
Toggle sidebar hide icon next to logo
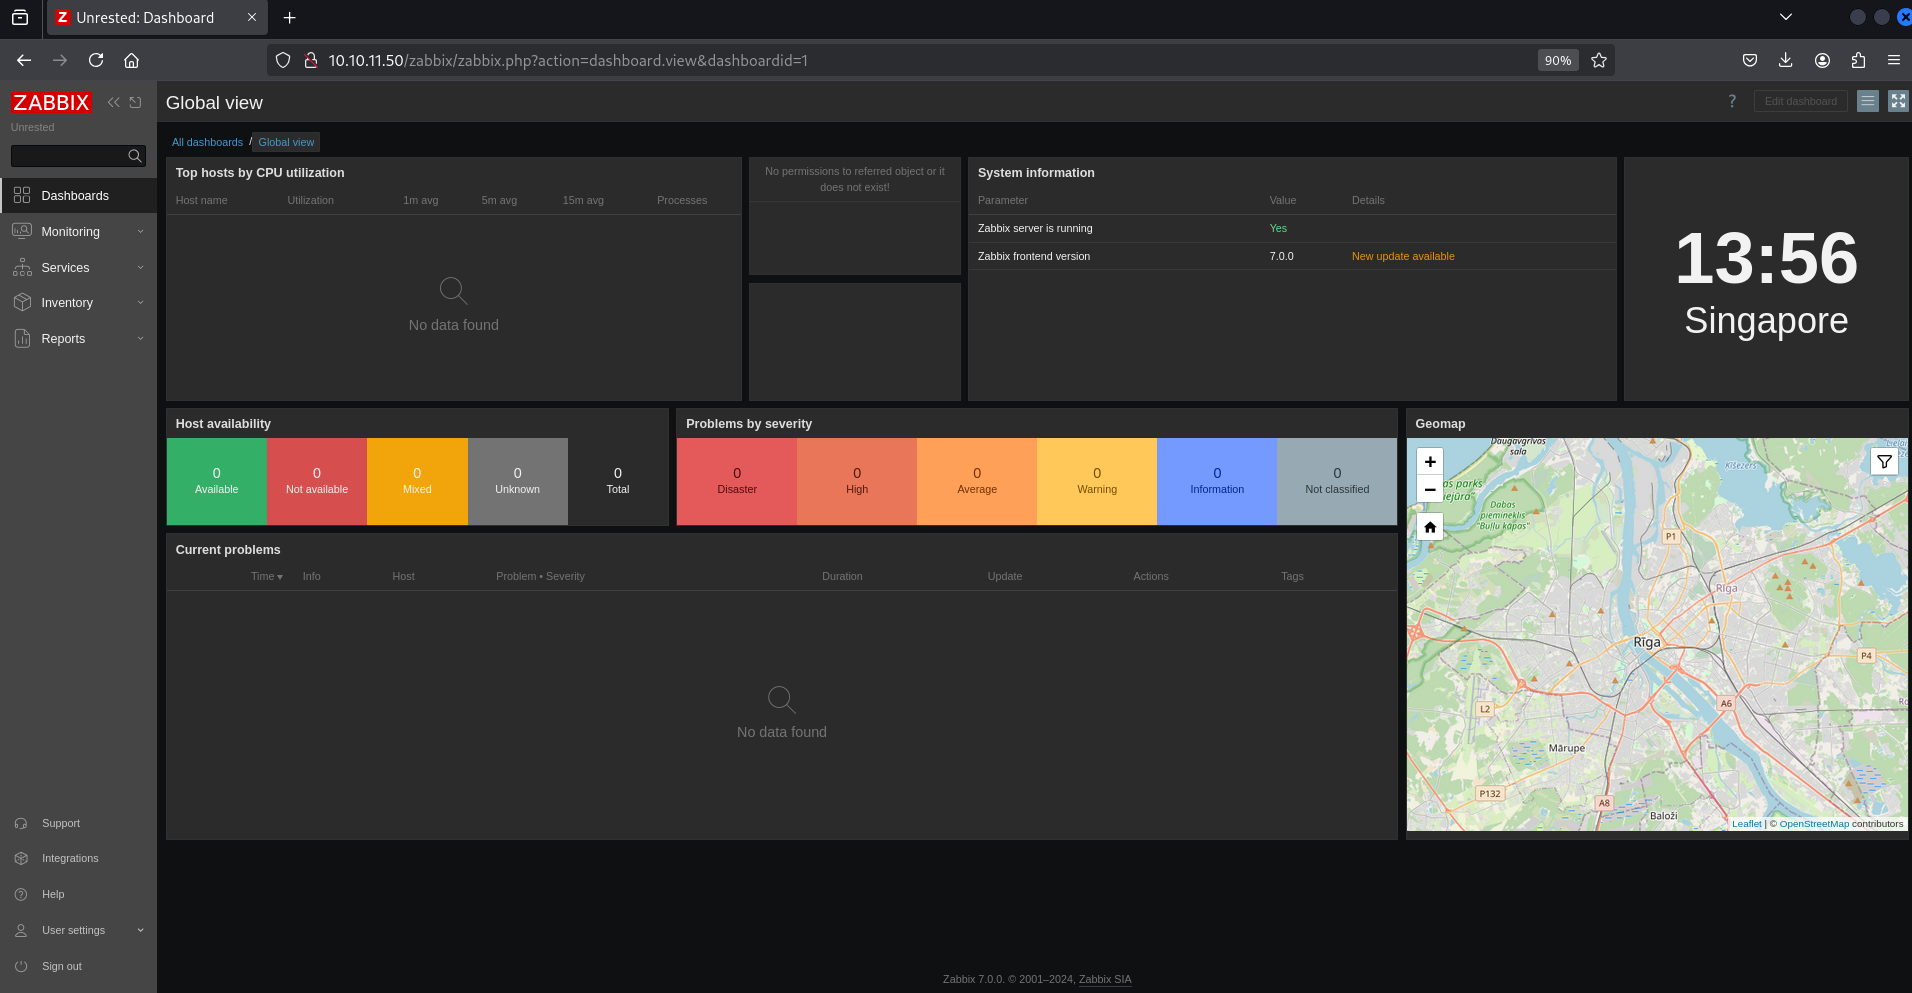pyautogui.click(x=136, y=102)
